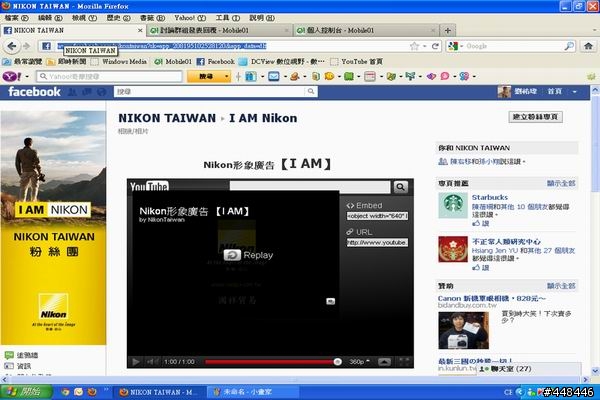Click the YouTube Embed code field

coord(377,216)
